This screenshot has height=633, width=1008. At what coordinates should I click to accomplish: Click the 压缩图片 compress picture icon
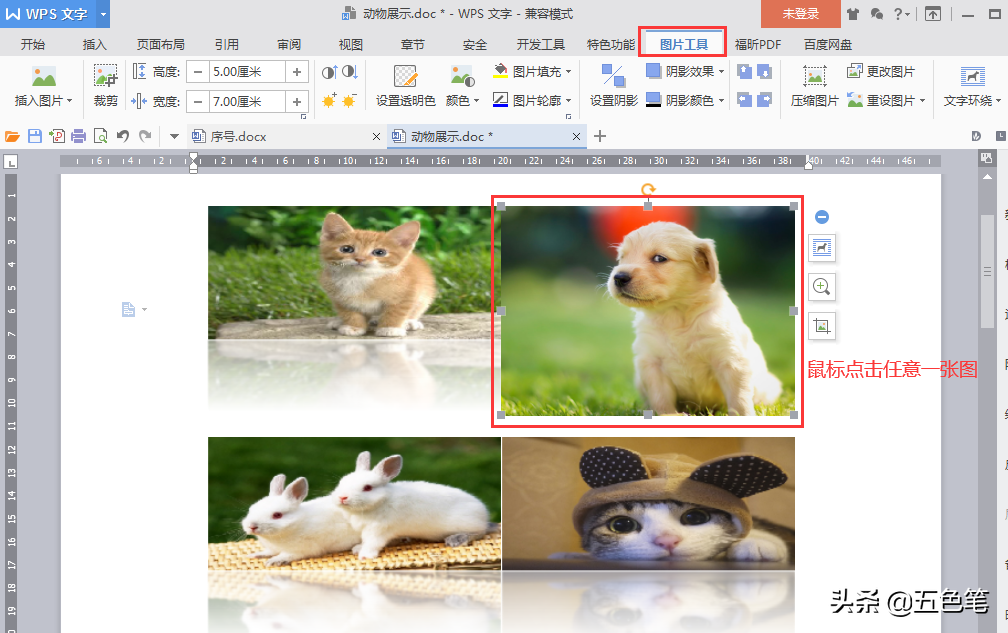coord(815,85)
